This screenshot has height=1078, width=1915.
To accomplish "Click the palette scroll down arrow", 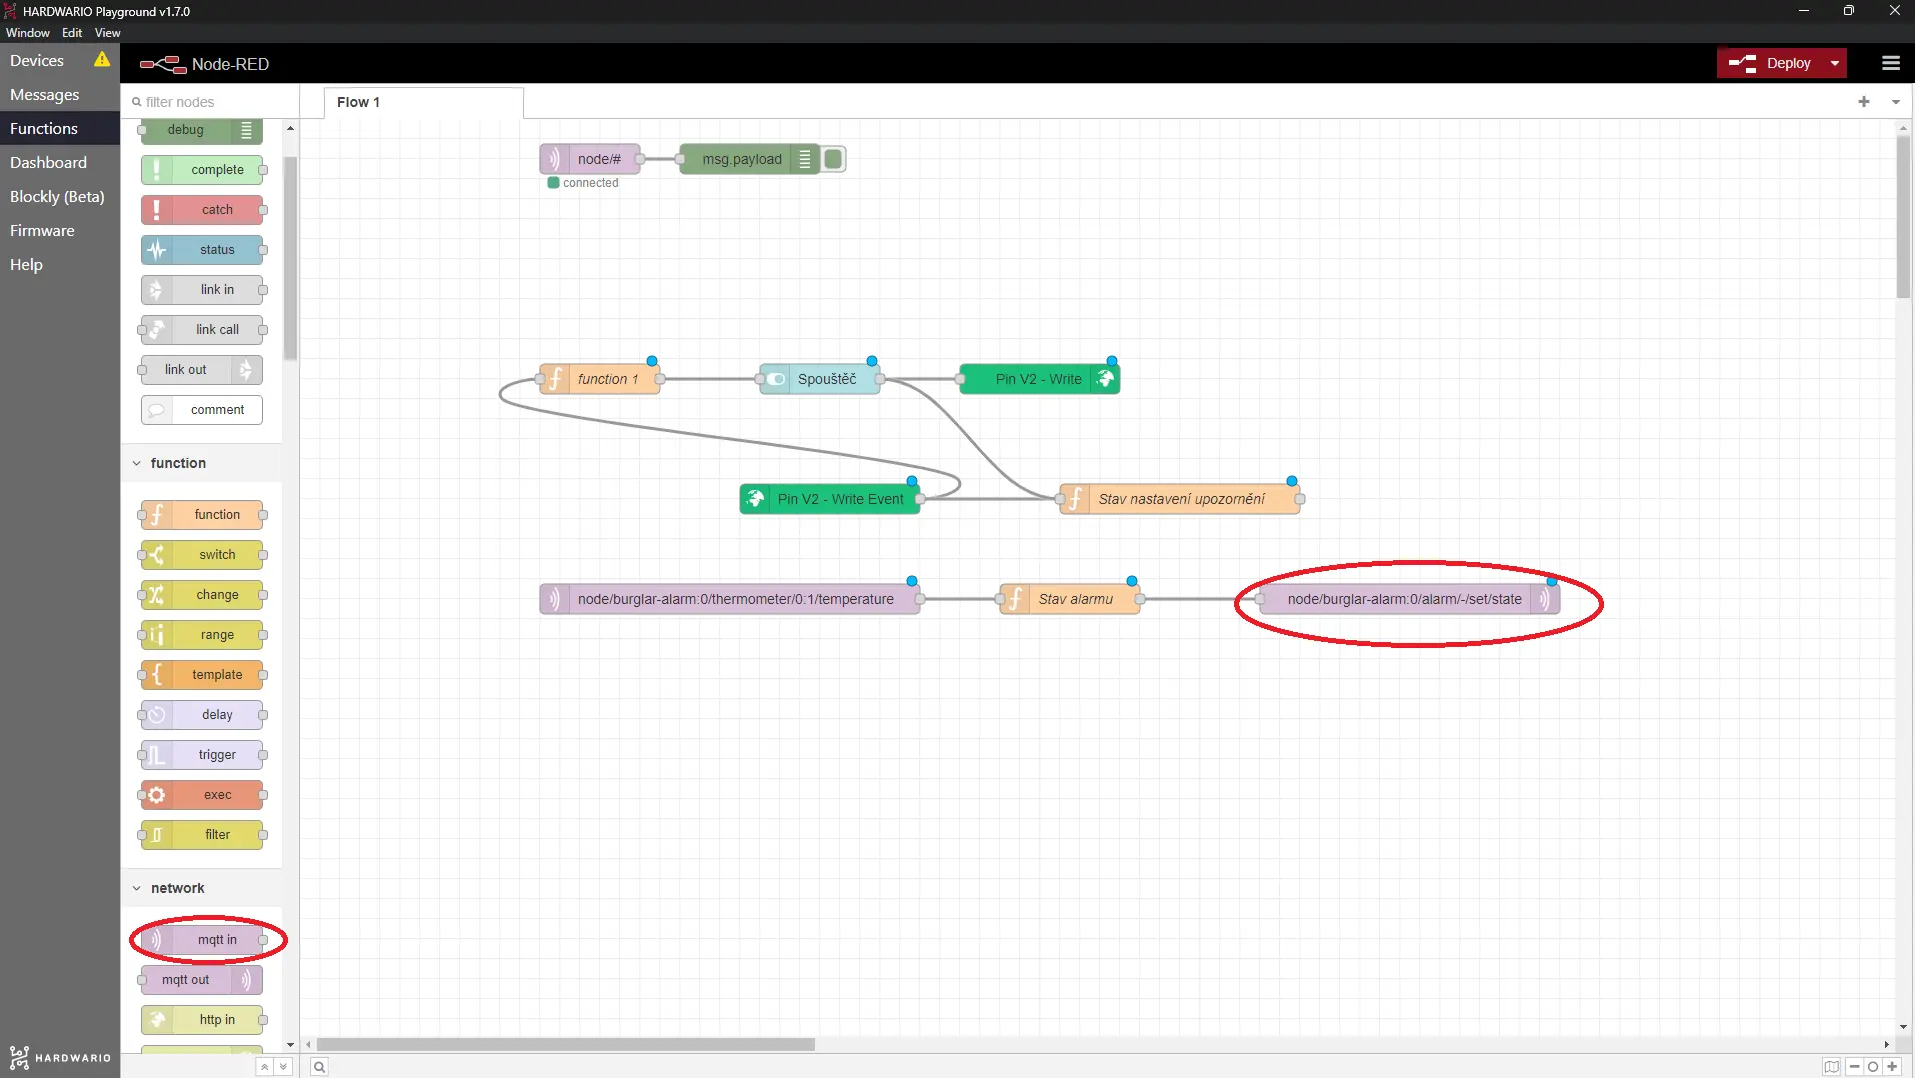I will coord(290,1045).
